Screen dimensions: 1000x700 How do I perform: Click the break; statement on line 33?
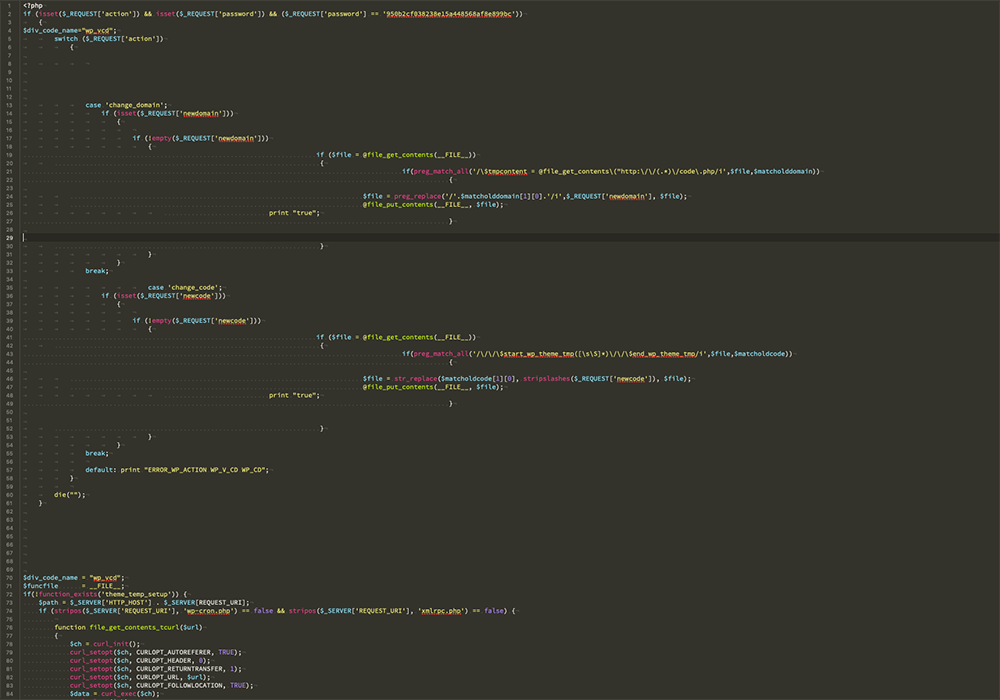click(97, 270)
